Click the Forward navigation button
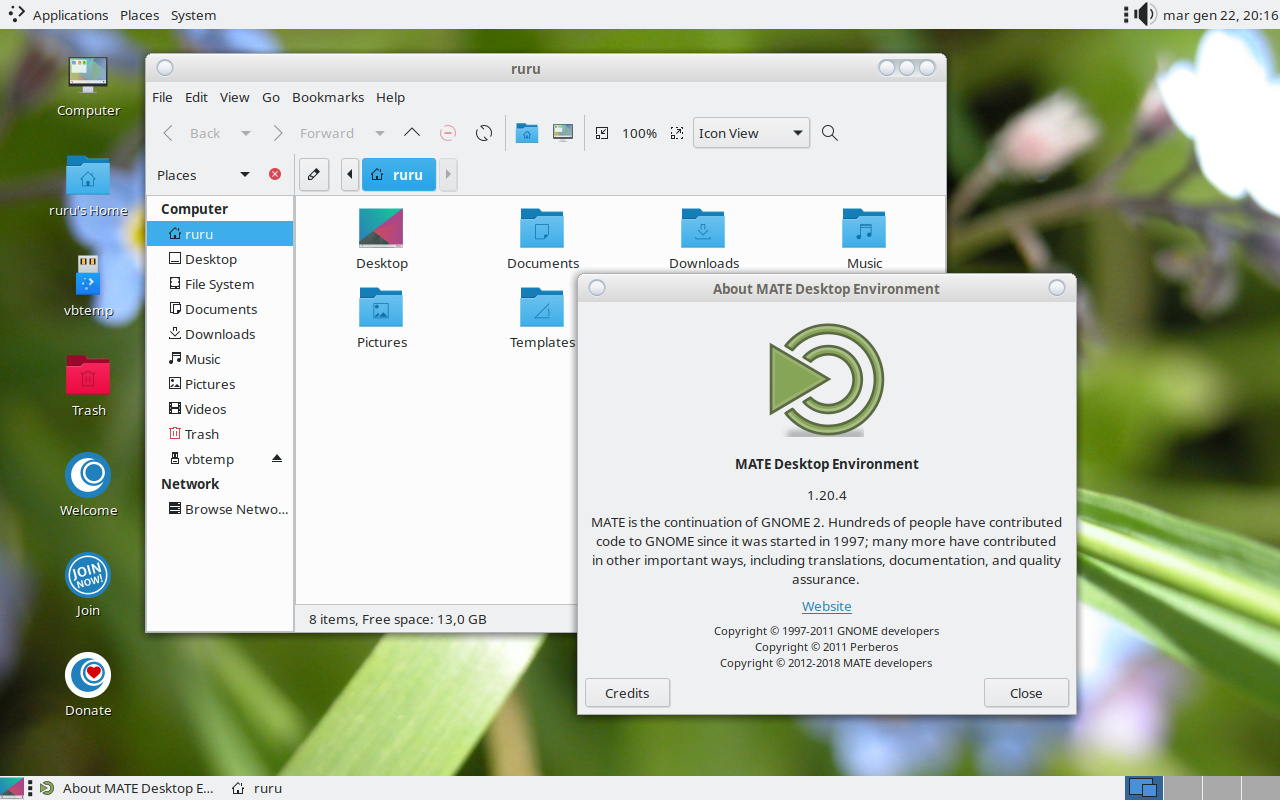 [x=313, y=133]
